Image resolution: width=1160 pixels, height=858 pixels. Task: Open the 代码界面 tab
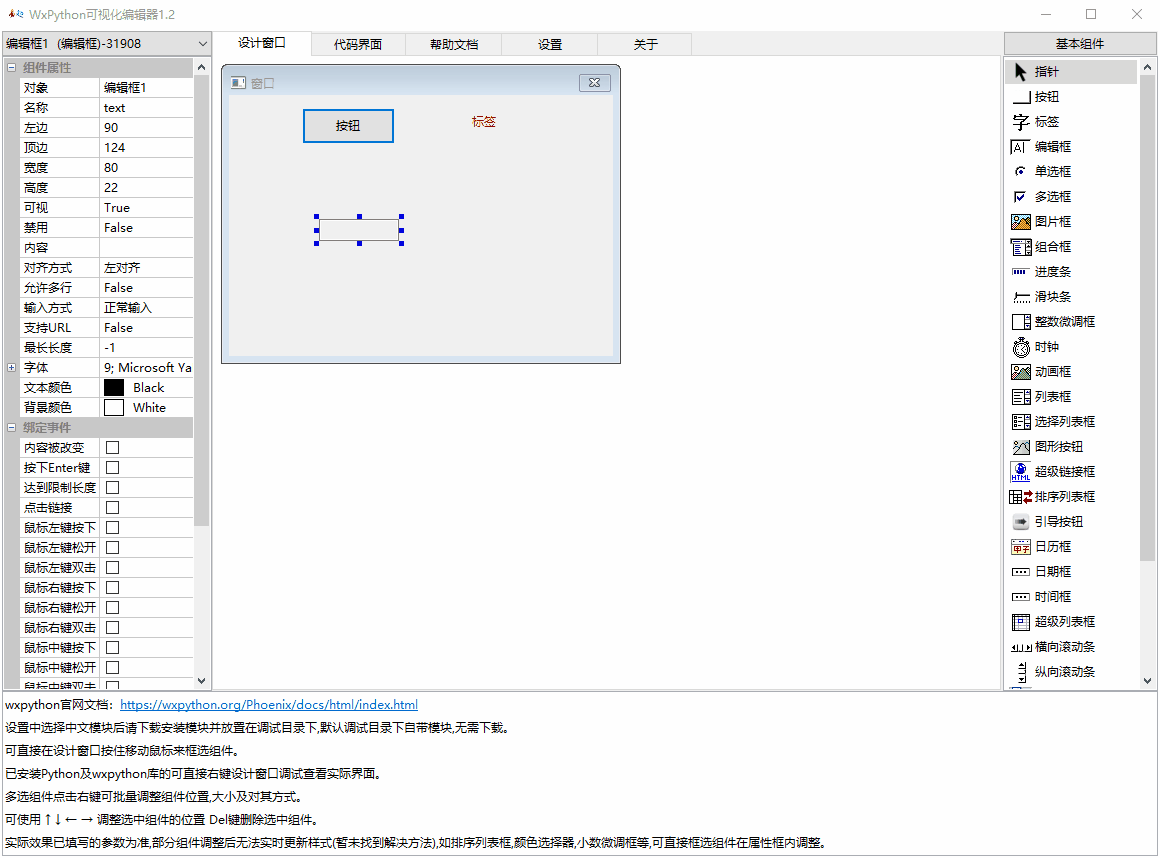(x=358, y=44)
